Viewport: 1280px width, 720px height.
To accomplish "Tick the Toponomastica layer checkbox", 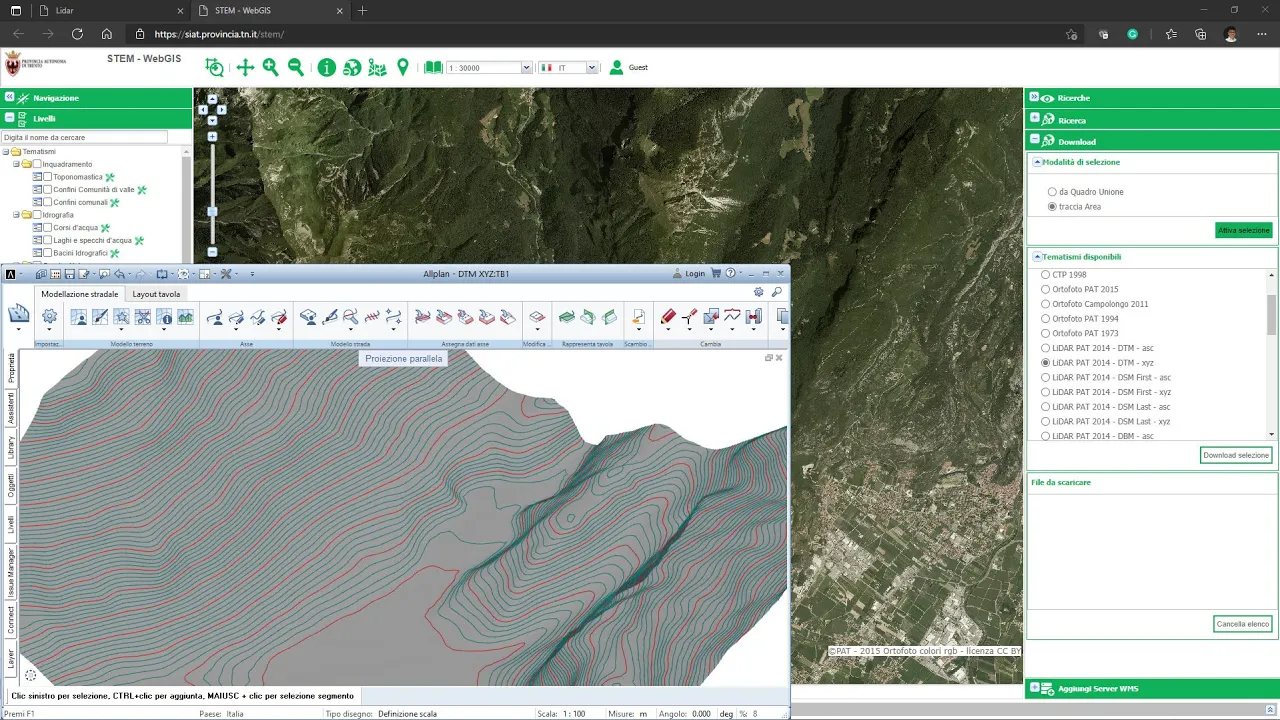I will coord(47,177).
